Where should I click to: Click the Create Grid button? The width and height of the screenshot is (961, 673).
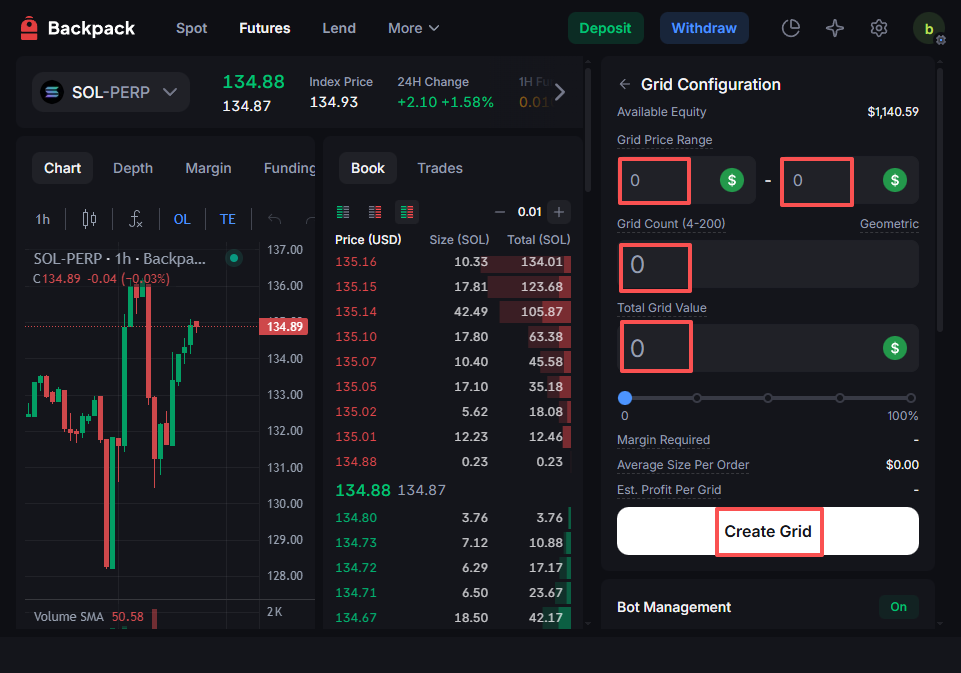click(767, 531)
